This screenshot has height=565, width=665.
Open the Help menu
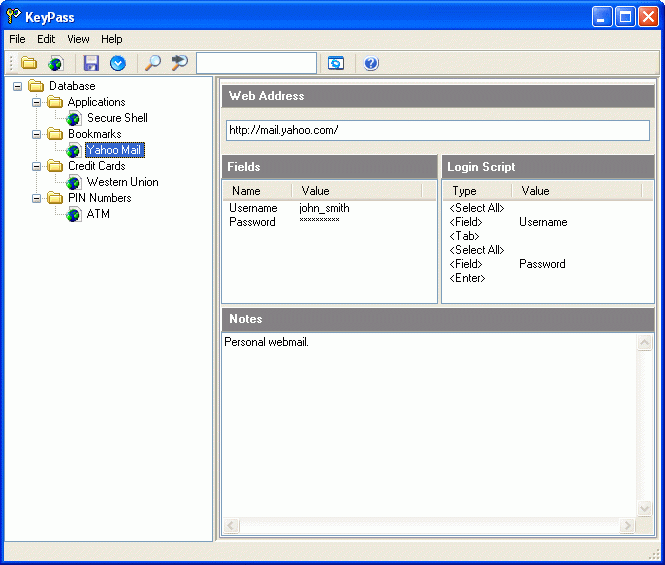(x=112, y=39)
